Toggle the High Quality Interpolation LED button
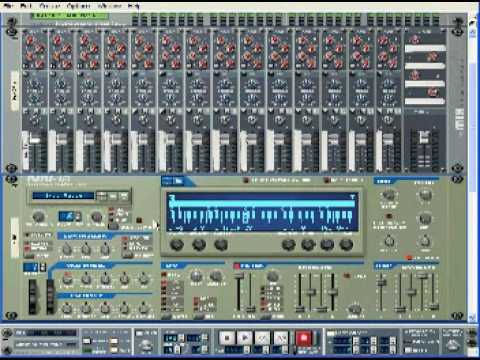 point(246,180)
